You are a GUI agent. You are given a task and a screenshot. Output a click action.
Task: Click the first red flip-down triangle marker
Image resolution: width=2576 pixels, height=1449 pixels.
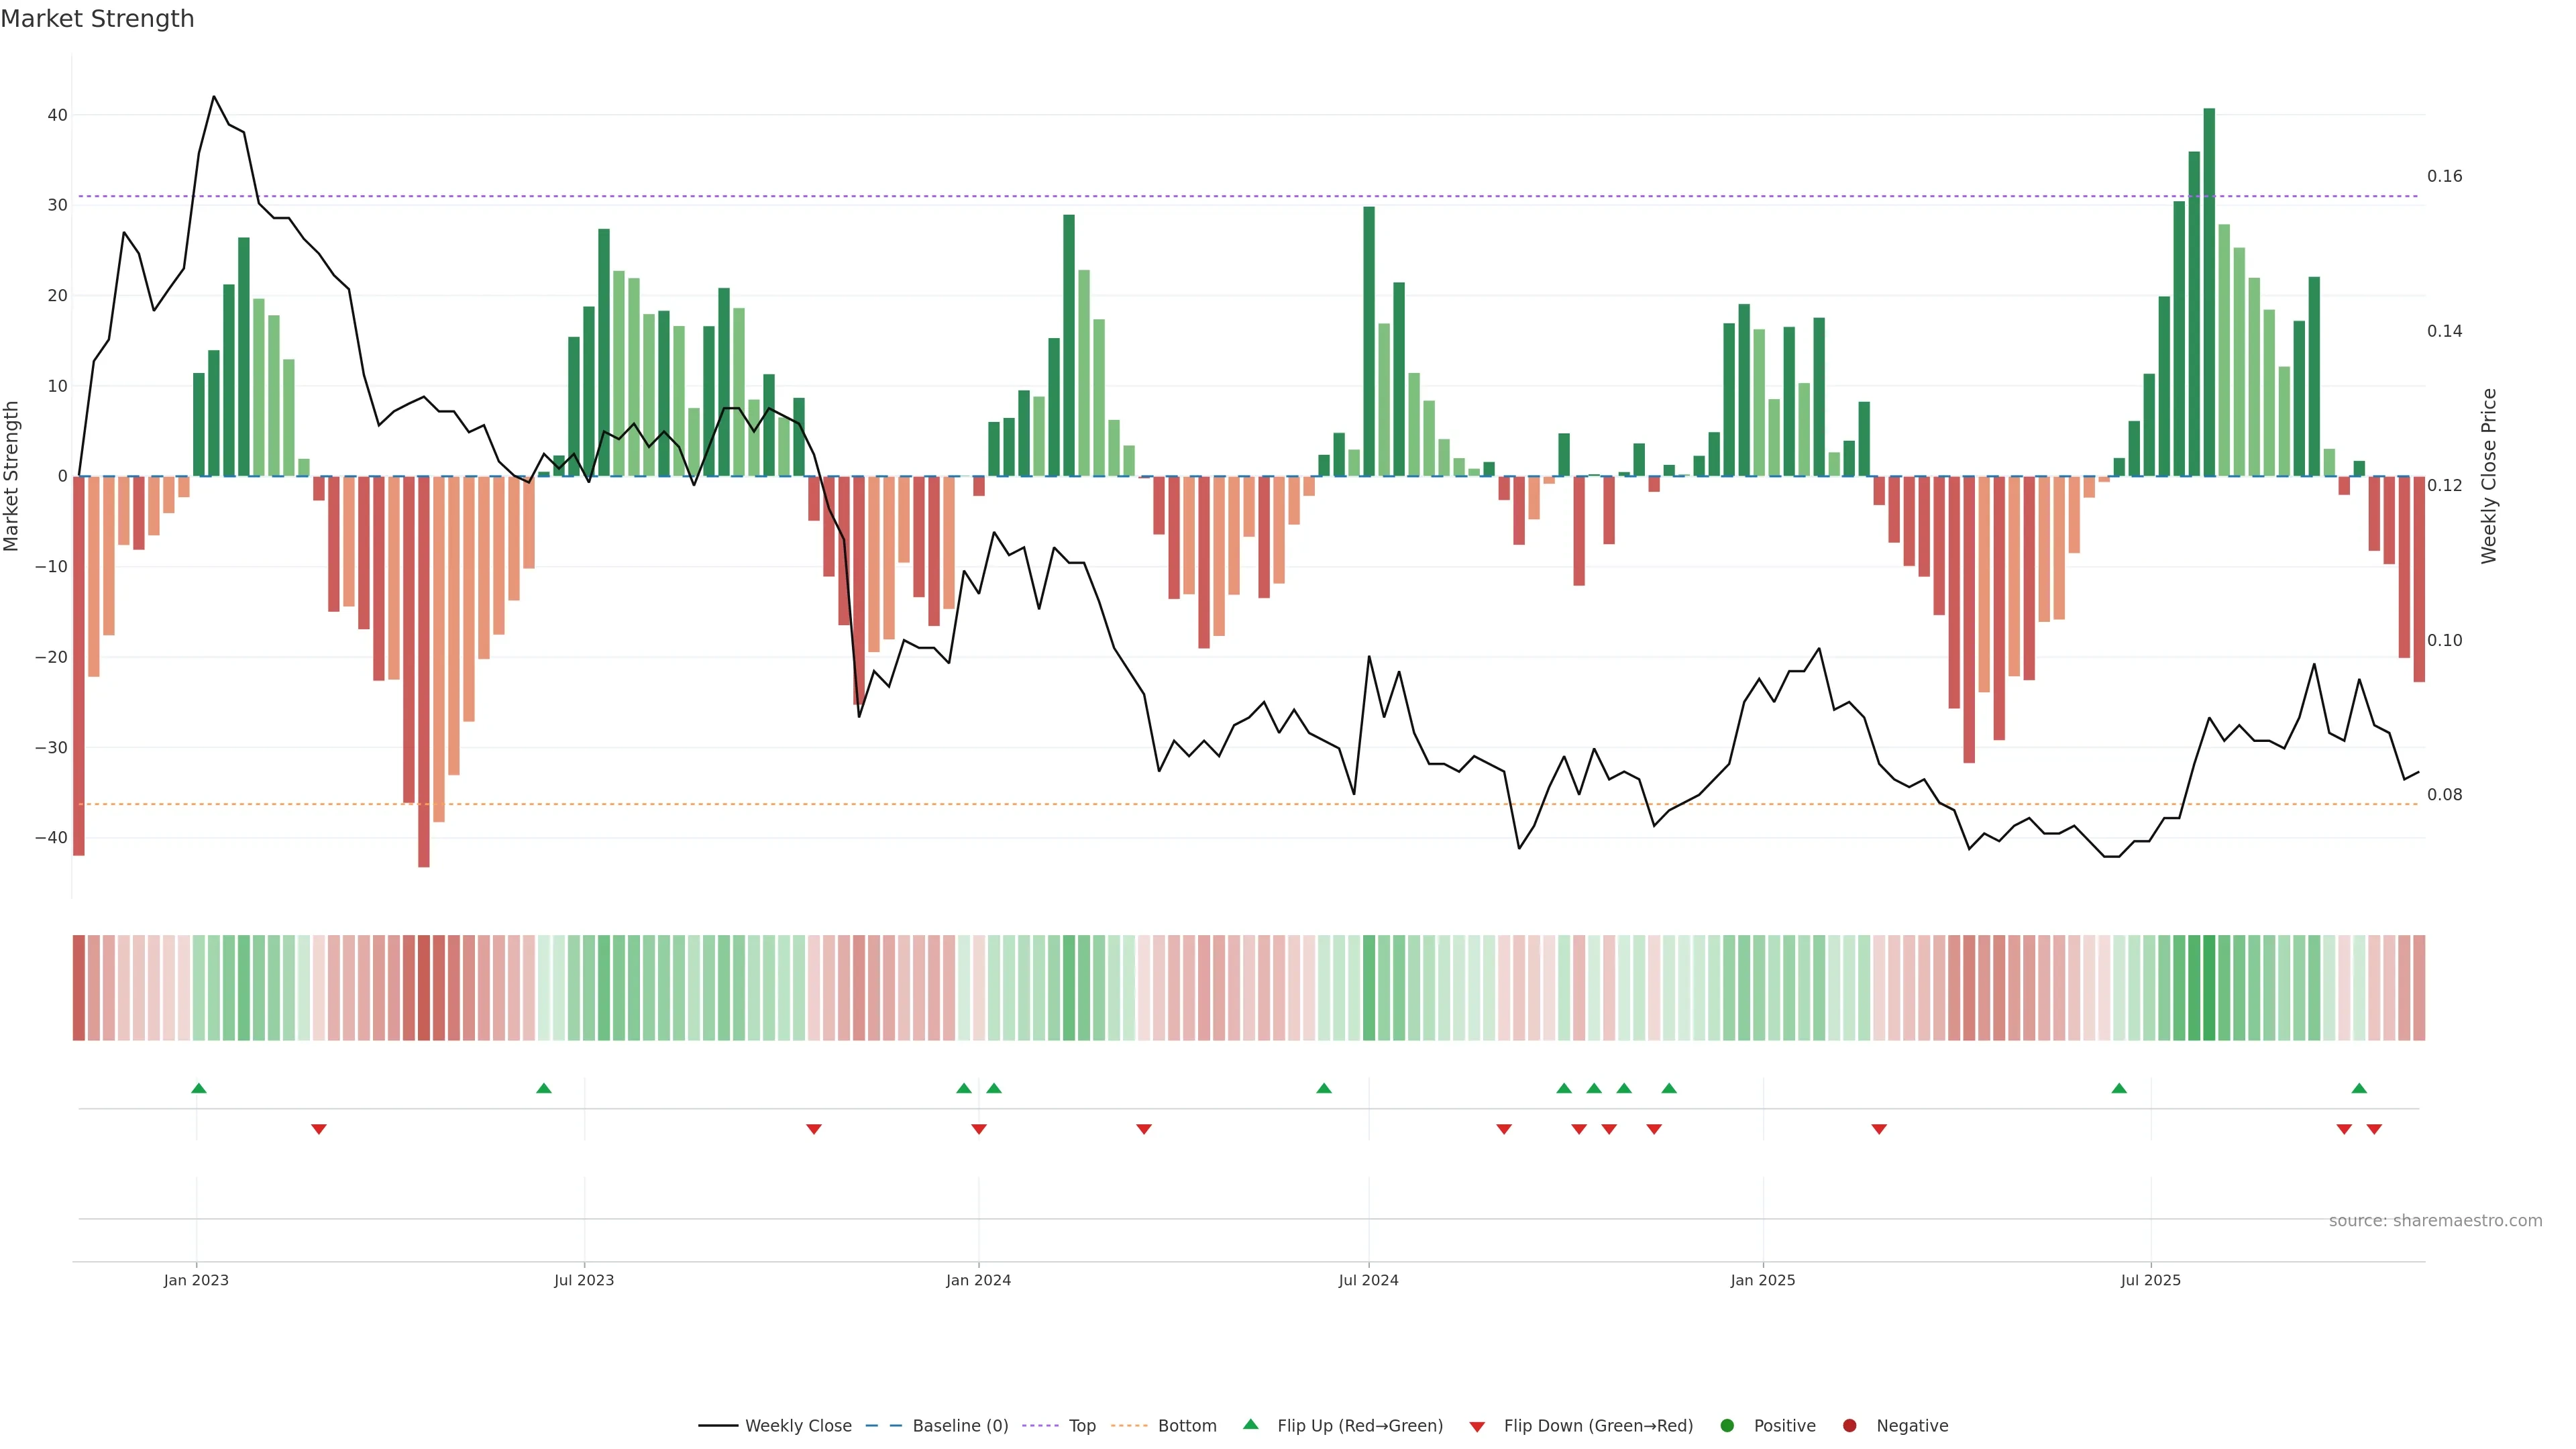click(x=319, y=1129)
